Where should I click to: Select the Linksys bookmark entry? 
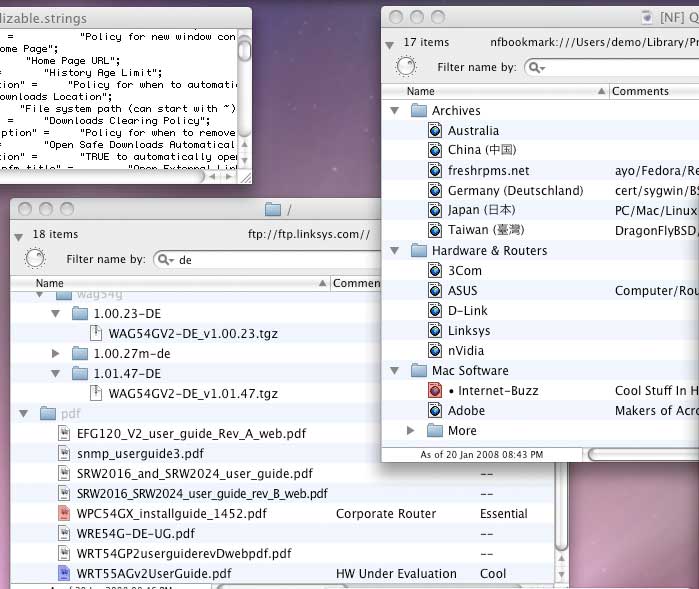[469, 331]
